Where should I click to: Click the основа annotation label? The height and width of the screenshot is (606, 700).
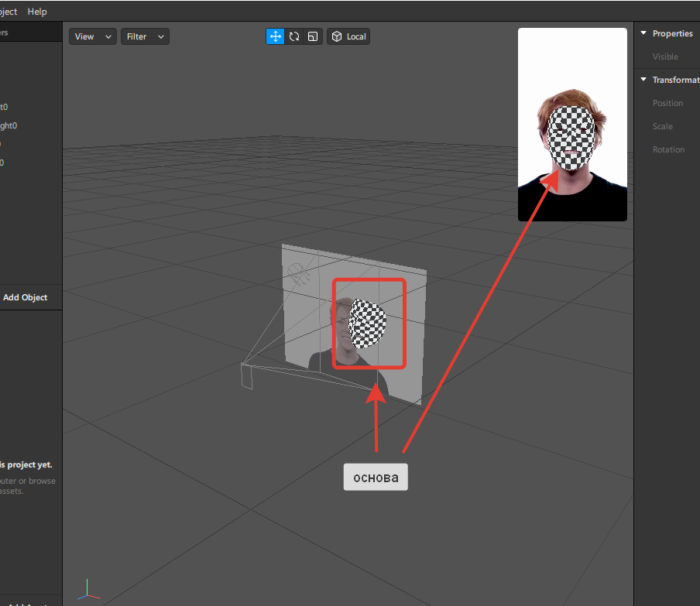376,477
